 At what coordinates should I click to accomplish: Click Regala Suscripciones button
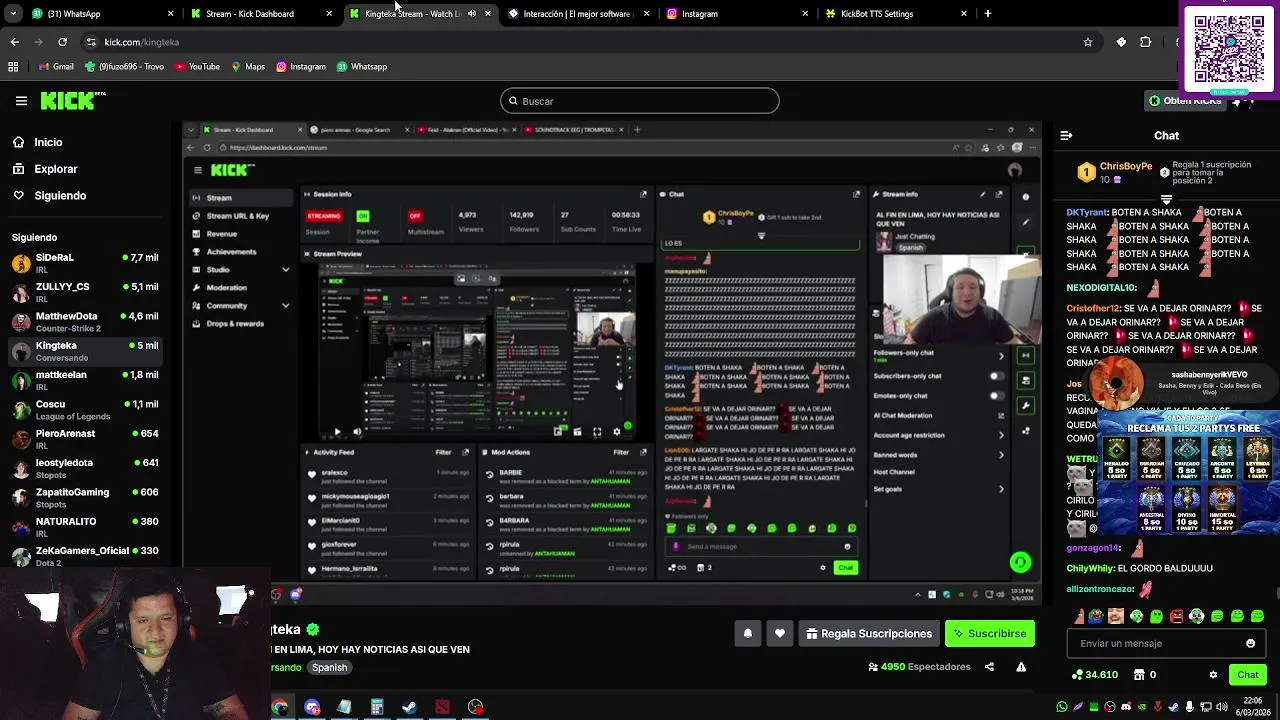869,633
